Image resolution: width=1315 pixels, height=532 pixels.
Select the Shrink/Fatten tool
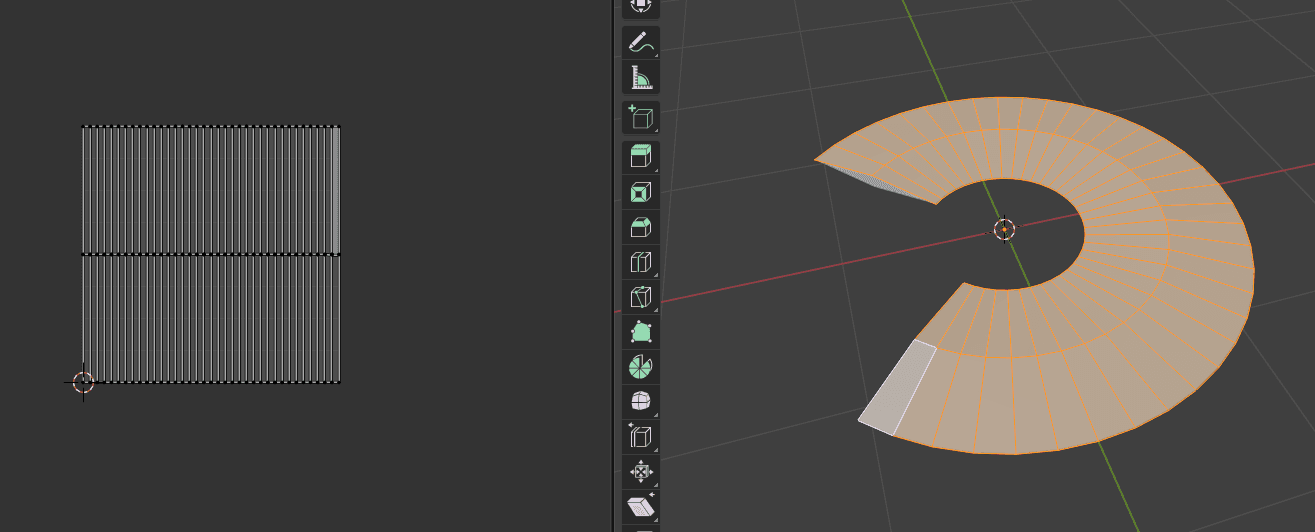click(641, 471)
